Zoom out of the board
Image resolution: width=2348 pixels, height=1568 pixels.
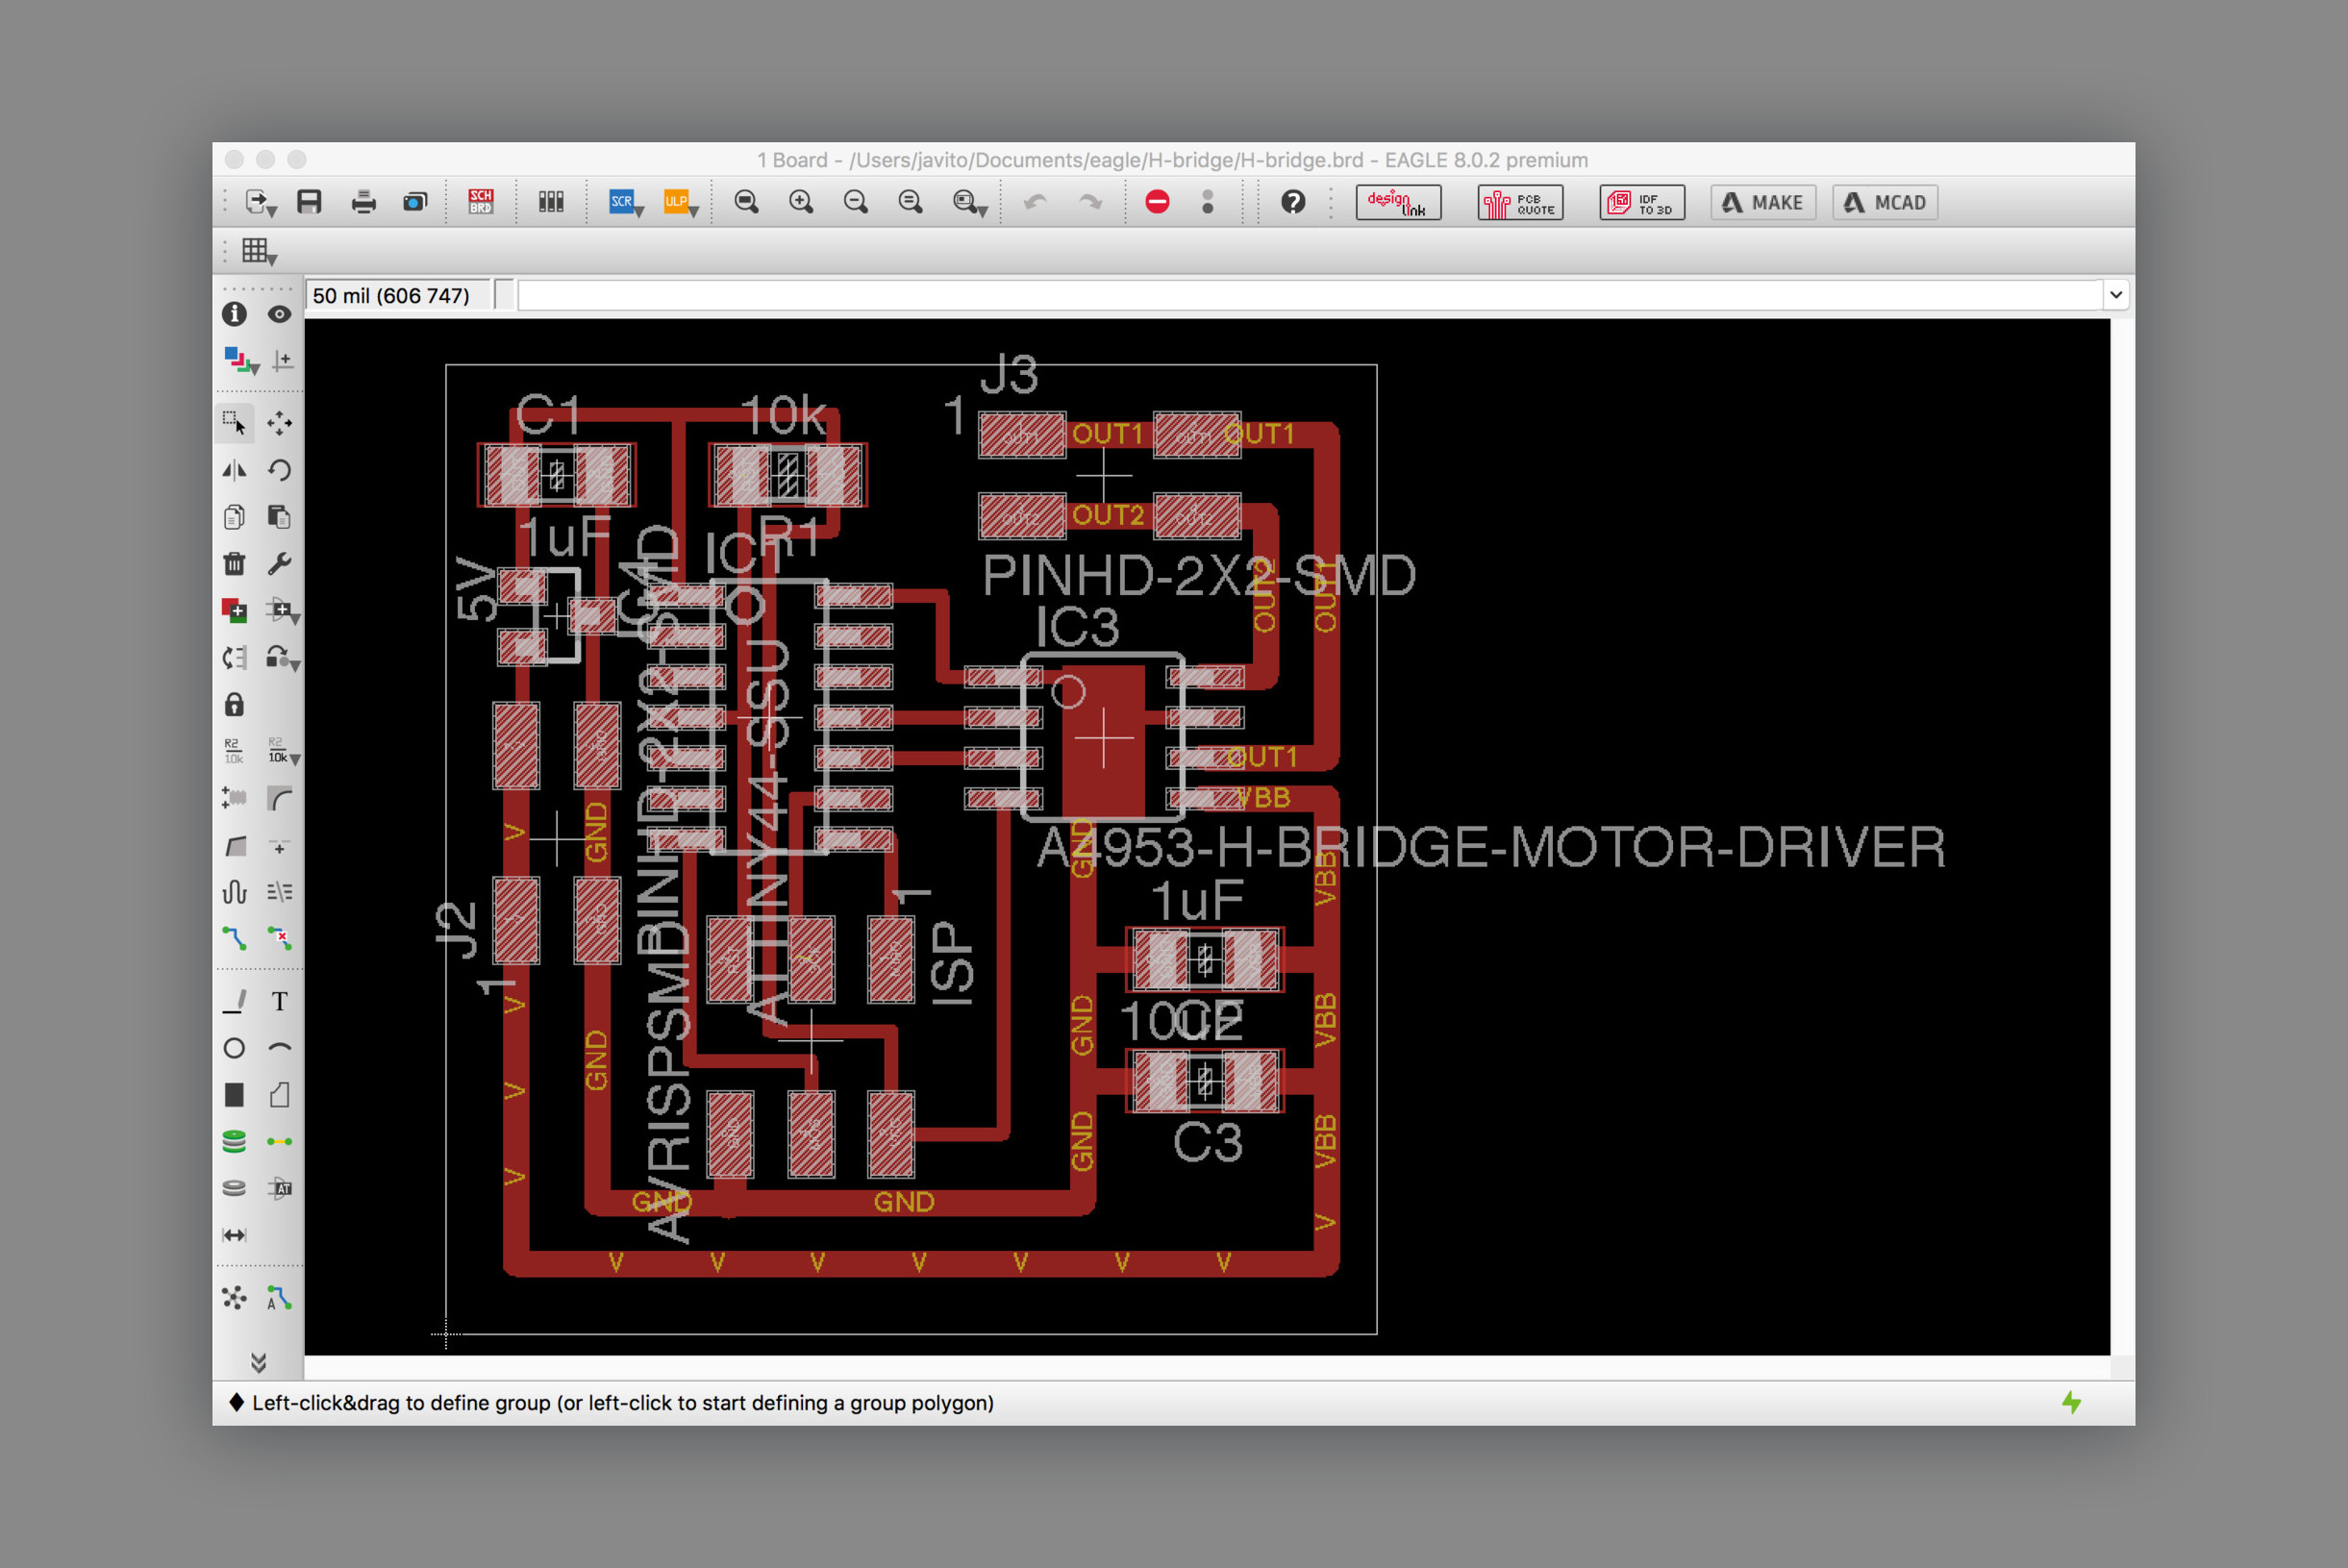click(x=856, y=202)
